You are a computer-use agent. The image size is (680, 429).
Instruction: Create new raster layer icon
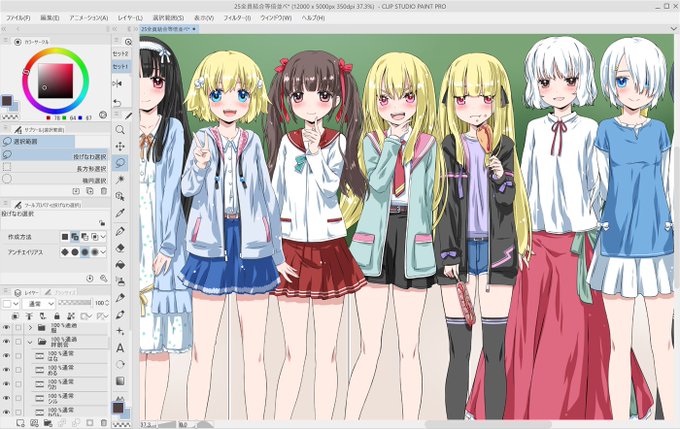(x=20, y=422)
